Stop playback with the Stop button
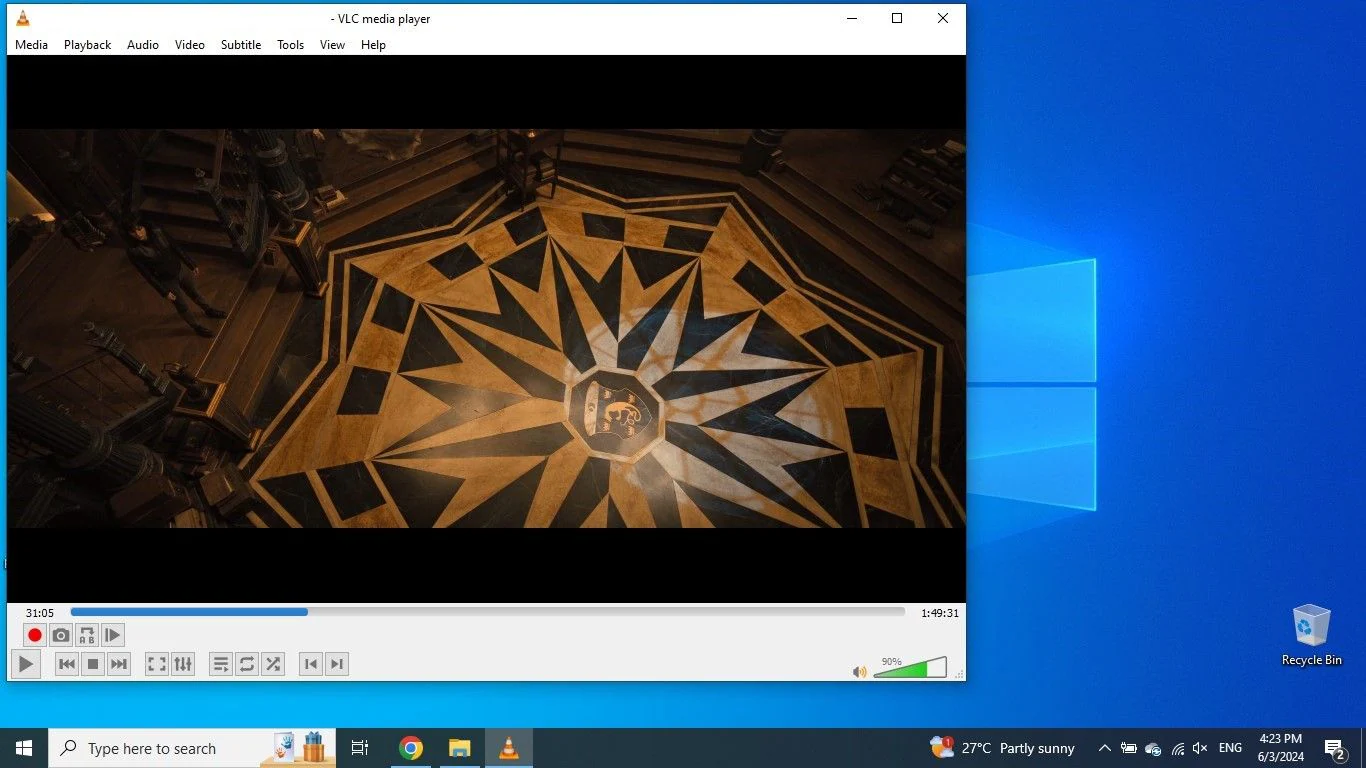This screenshot has height=768, width=1366. click(x=93, y=664)
